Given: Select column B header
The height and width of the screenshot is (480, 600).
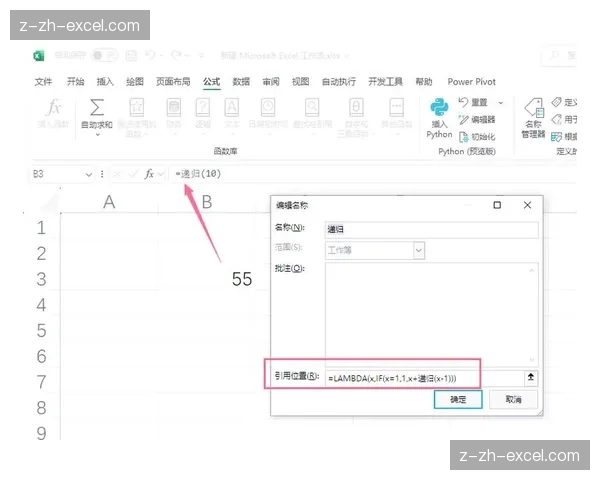Looking at the screenshot, I should point(207,202).
